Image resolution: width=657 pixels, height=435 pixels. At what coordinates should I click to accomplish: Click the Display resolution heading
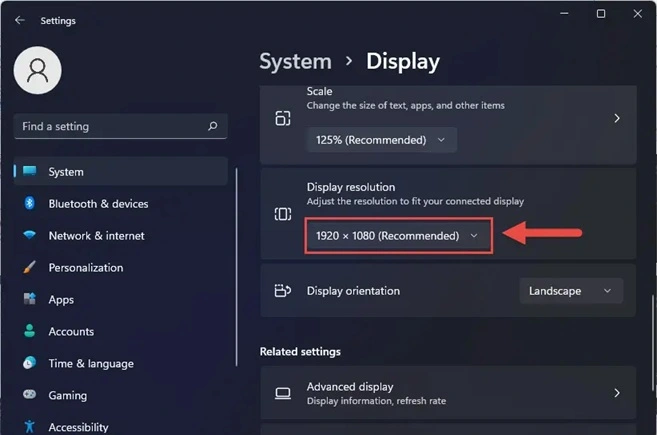click(351, 187)
